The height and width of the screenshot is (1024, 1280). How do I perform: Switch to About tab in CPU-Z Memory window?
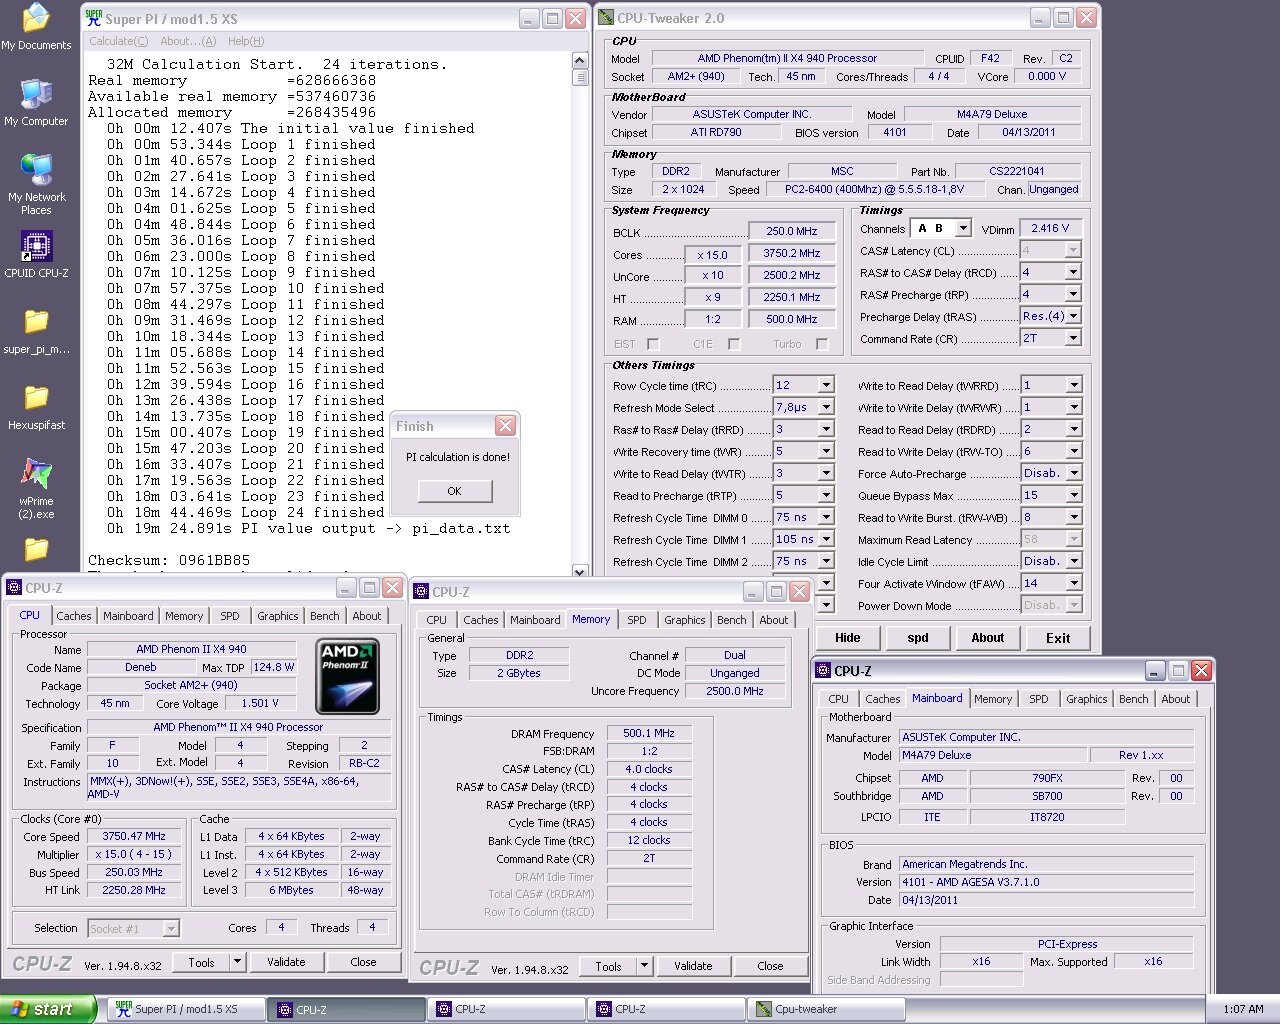coord(773,620)
